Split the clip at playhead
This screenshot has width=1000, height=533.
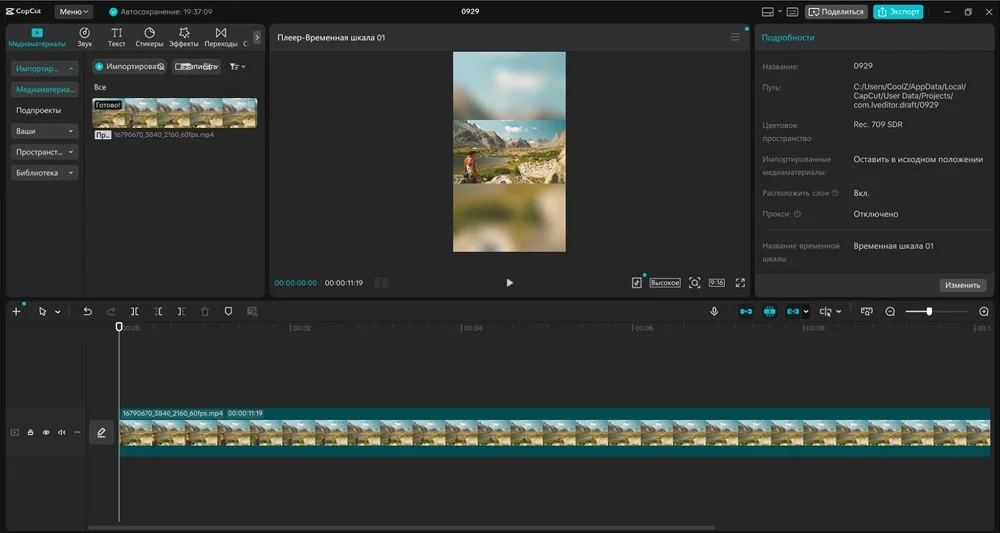coord(135,311)
